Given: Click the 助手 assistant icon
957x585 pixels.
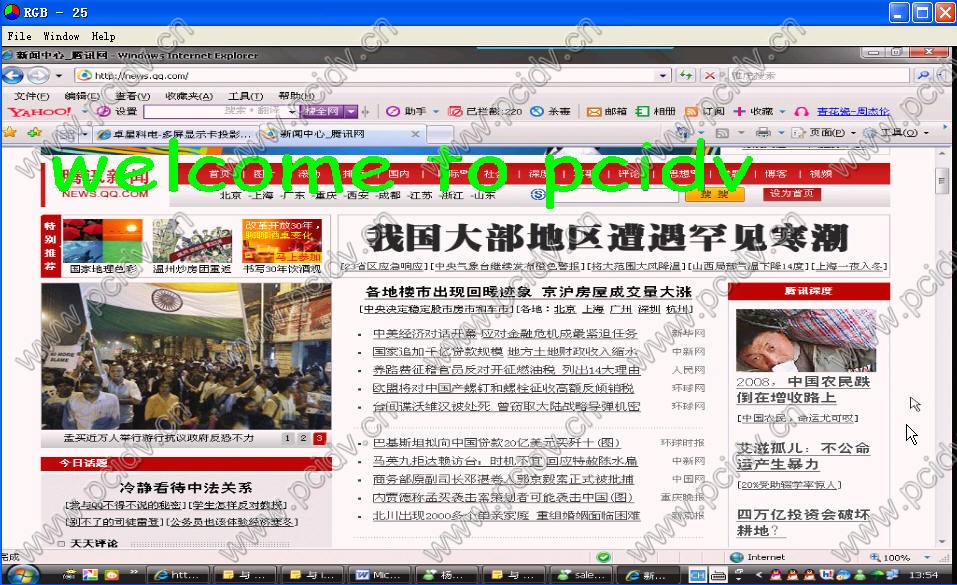Looking at the screenshot, I should (393, 111).
